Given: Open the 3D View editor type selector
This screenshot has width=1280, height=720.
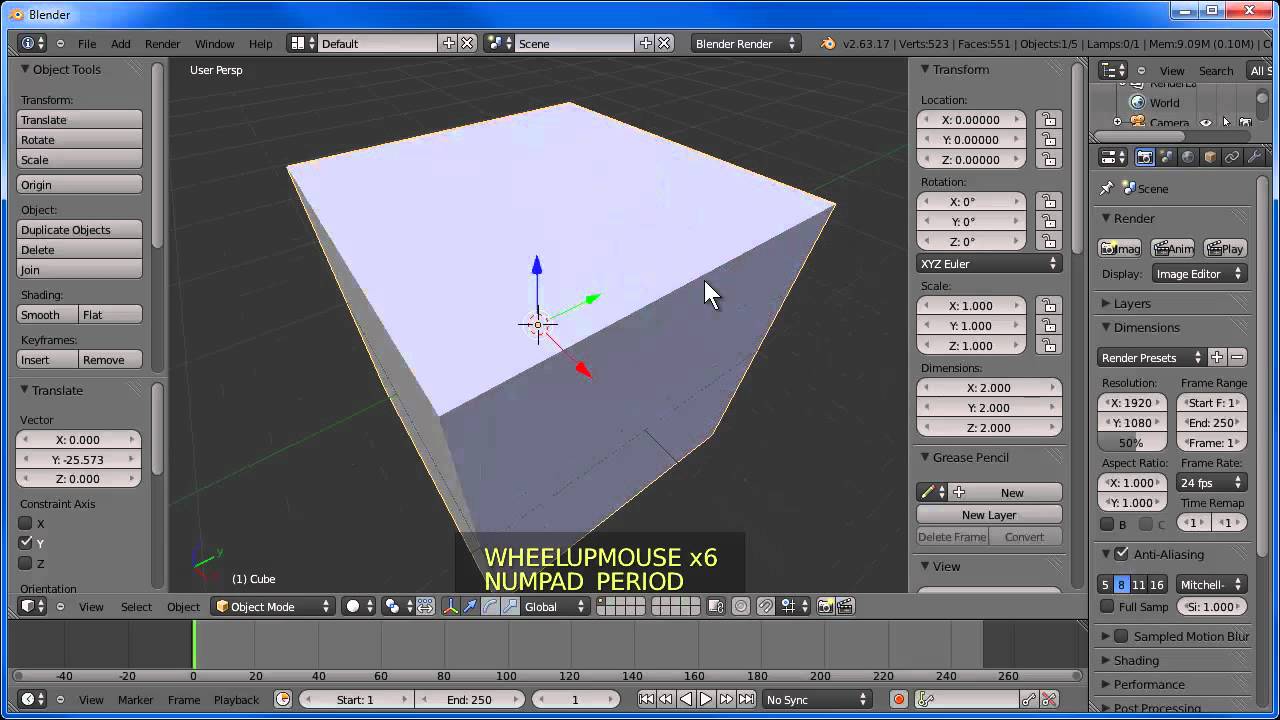Looking at the screenshot, I should [x=32, y=606].
